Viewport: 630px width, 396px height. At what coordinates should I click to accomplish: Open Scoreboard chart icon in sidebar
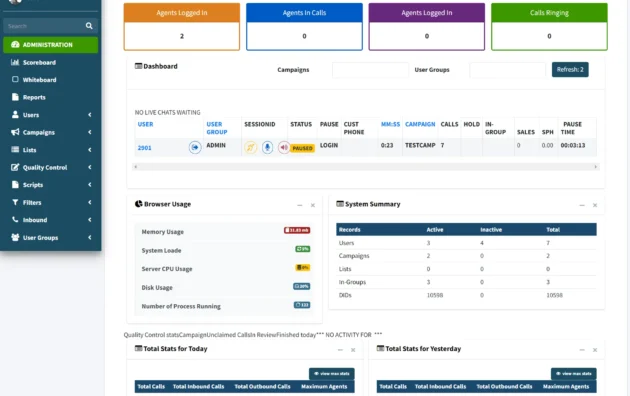pos(15,62)
